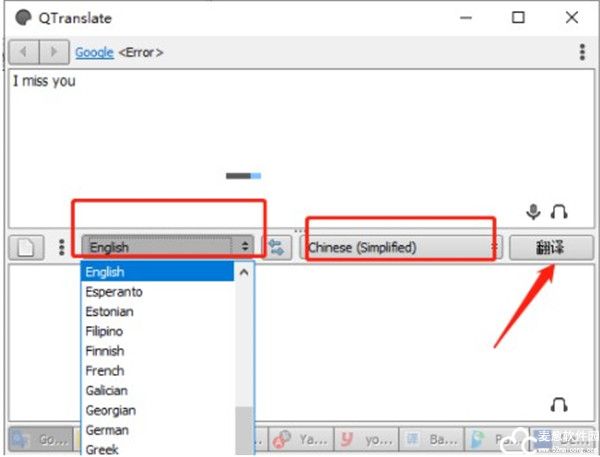This screenshot has height=457, width=600.
Task: Open the Chinese (Simplified) target language dropdown
Action: [401, 247]
